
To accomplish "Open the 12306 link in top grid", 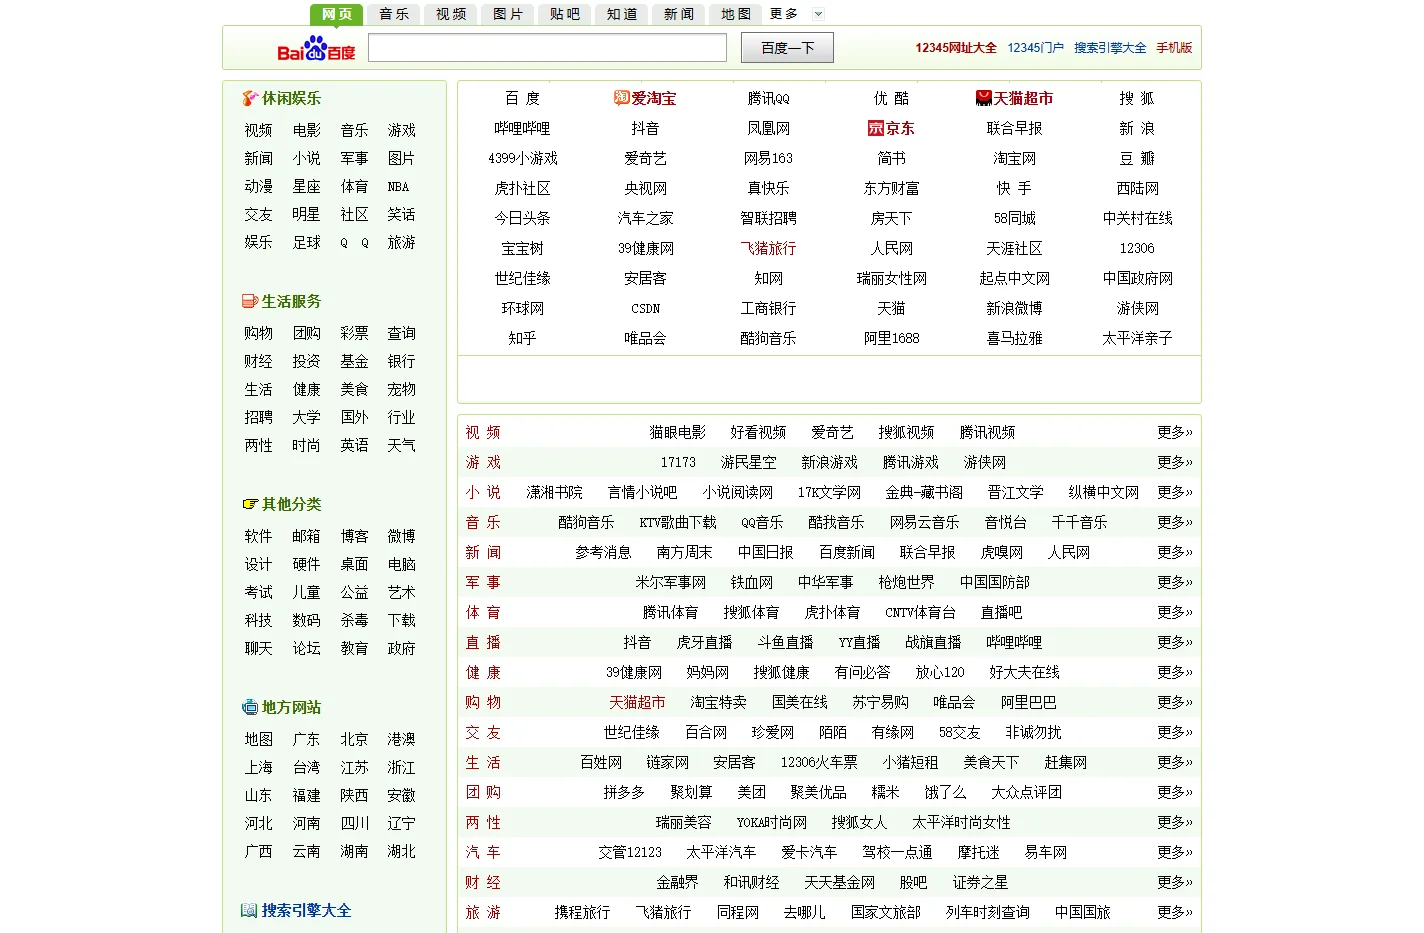I will (1137, 248).
